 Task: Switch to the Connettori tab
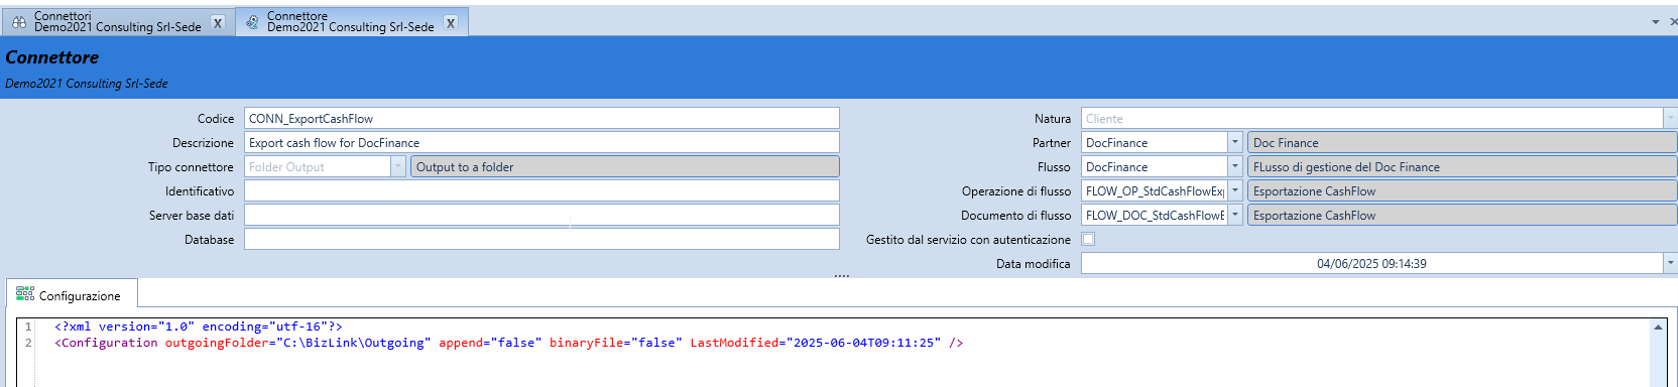click(118, 22)
